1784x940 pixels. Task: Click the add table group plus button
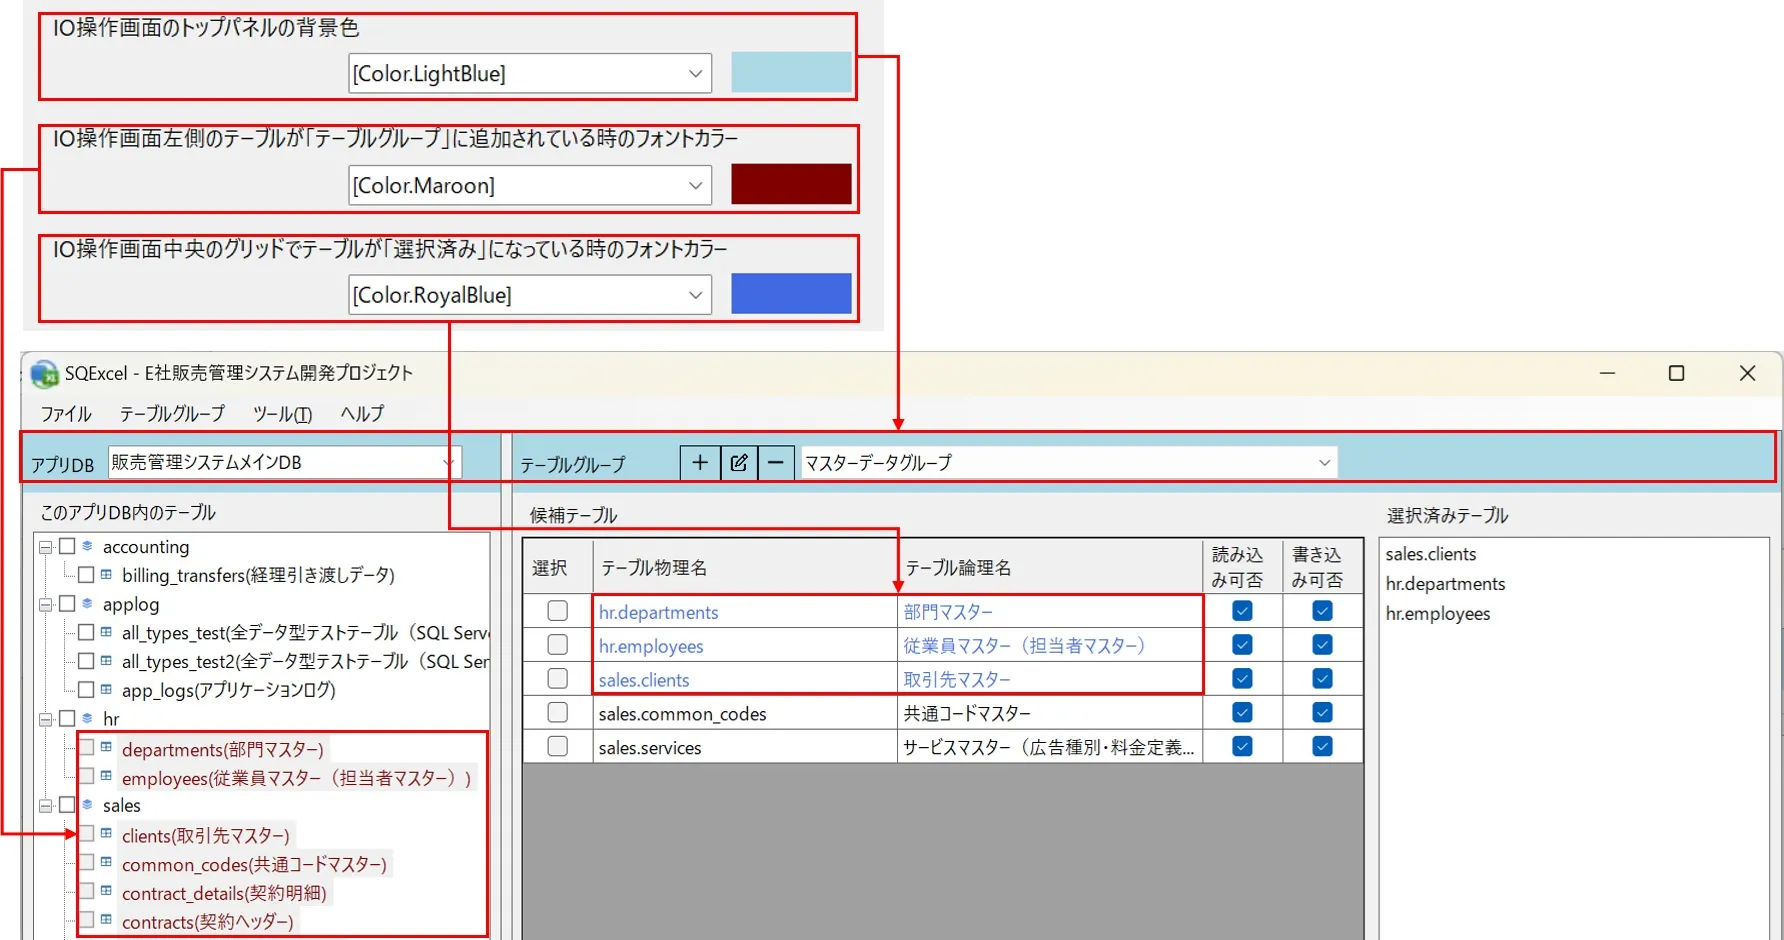700,462
